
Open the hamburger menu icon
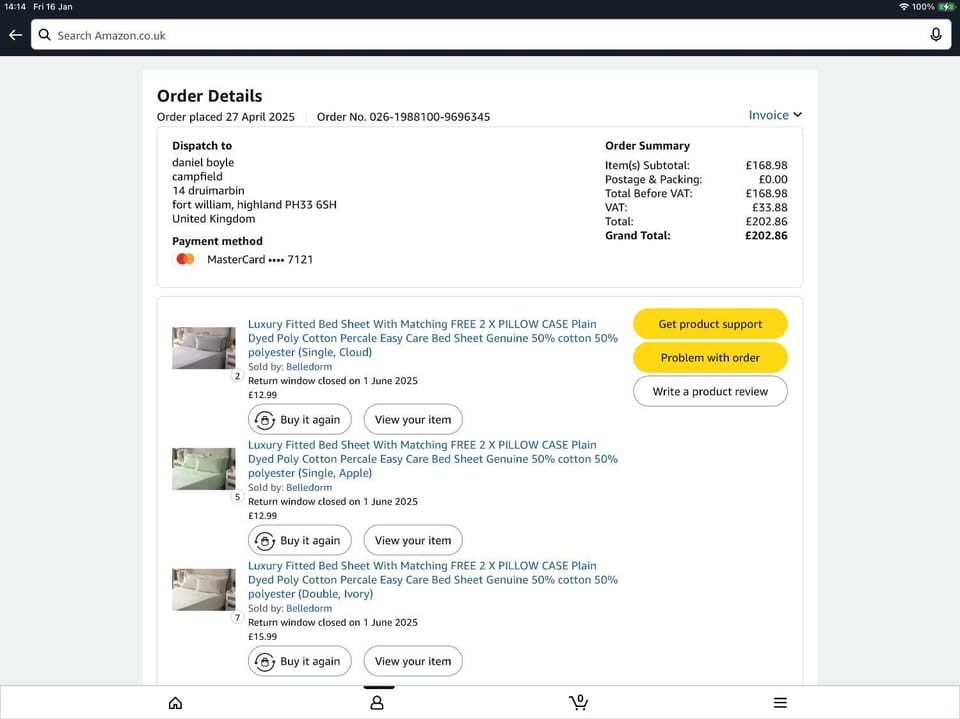click(x=780, y=703)
